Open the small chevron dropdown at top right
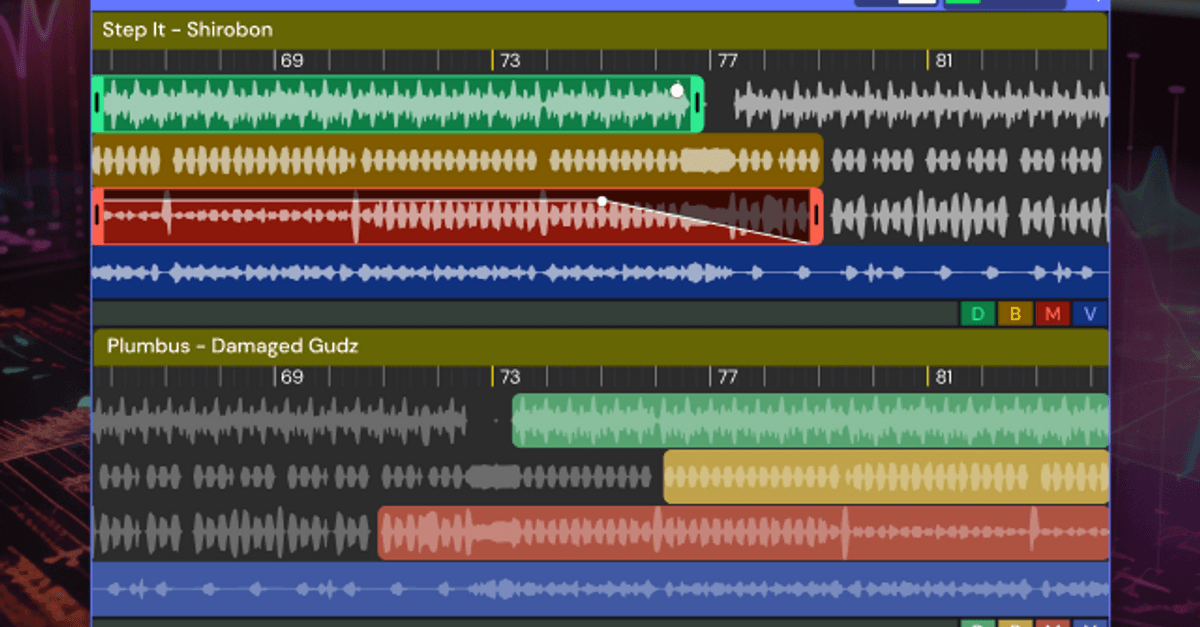The width and height of the screenshot is (1200, 627). 1097,4
